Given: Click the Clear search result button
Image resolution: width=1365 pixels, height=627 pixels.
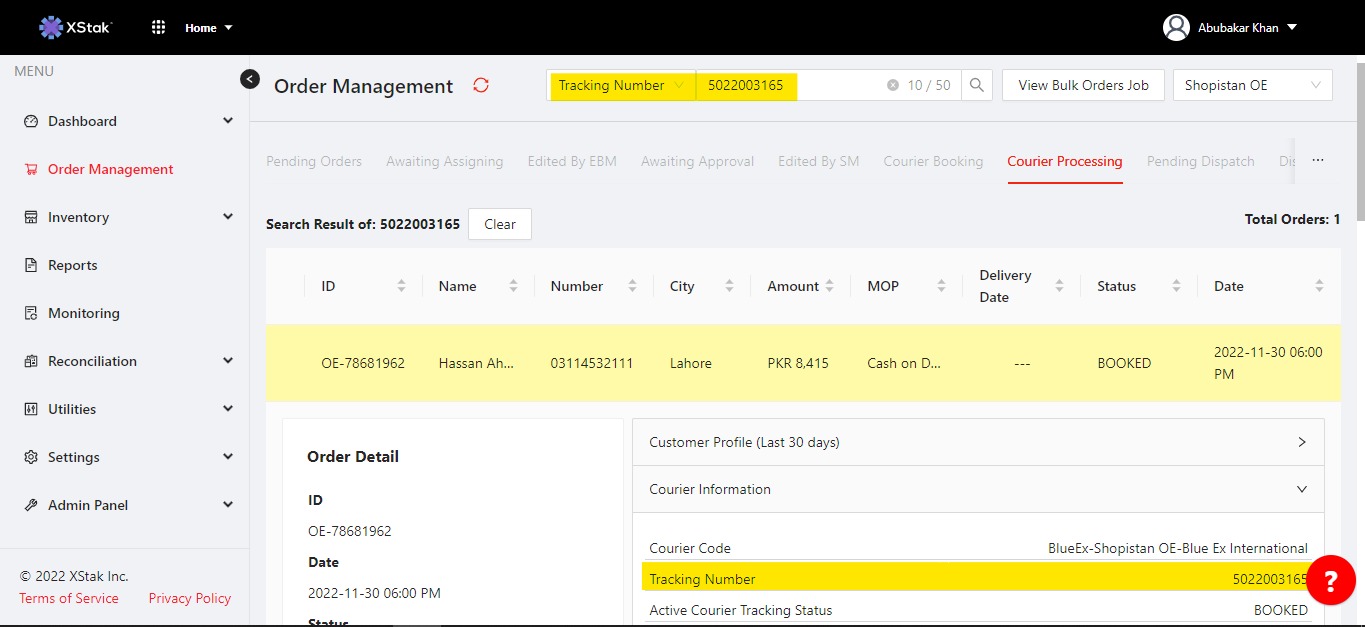Looking at the screenshot, I should click(500, 224).
